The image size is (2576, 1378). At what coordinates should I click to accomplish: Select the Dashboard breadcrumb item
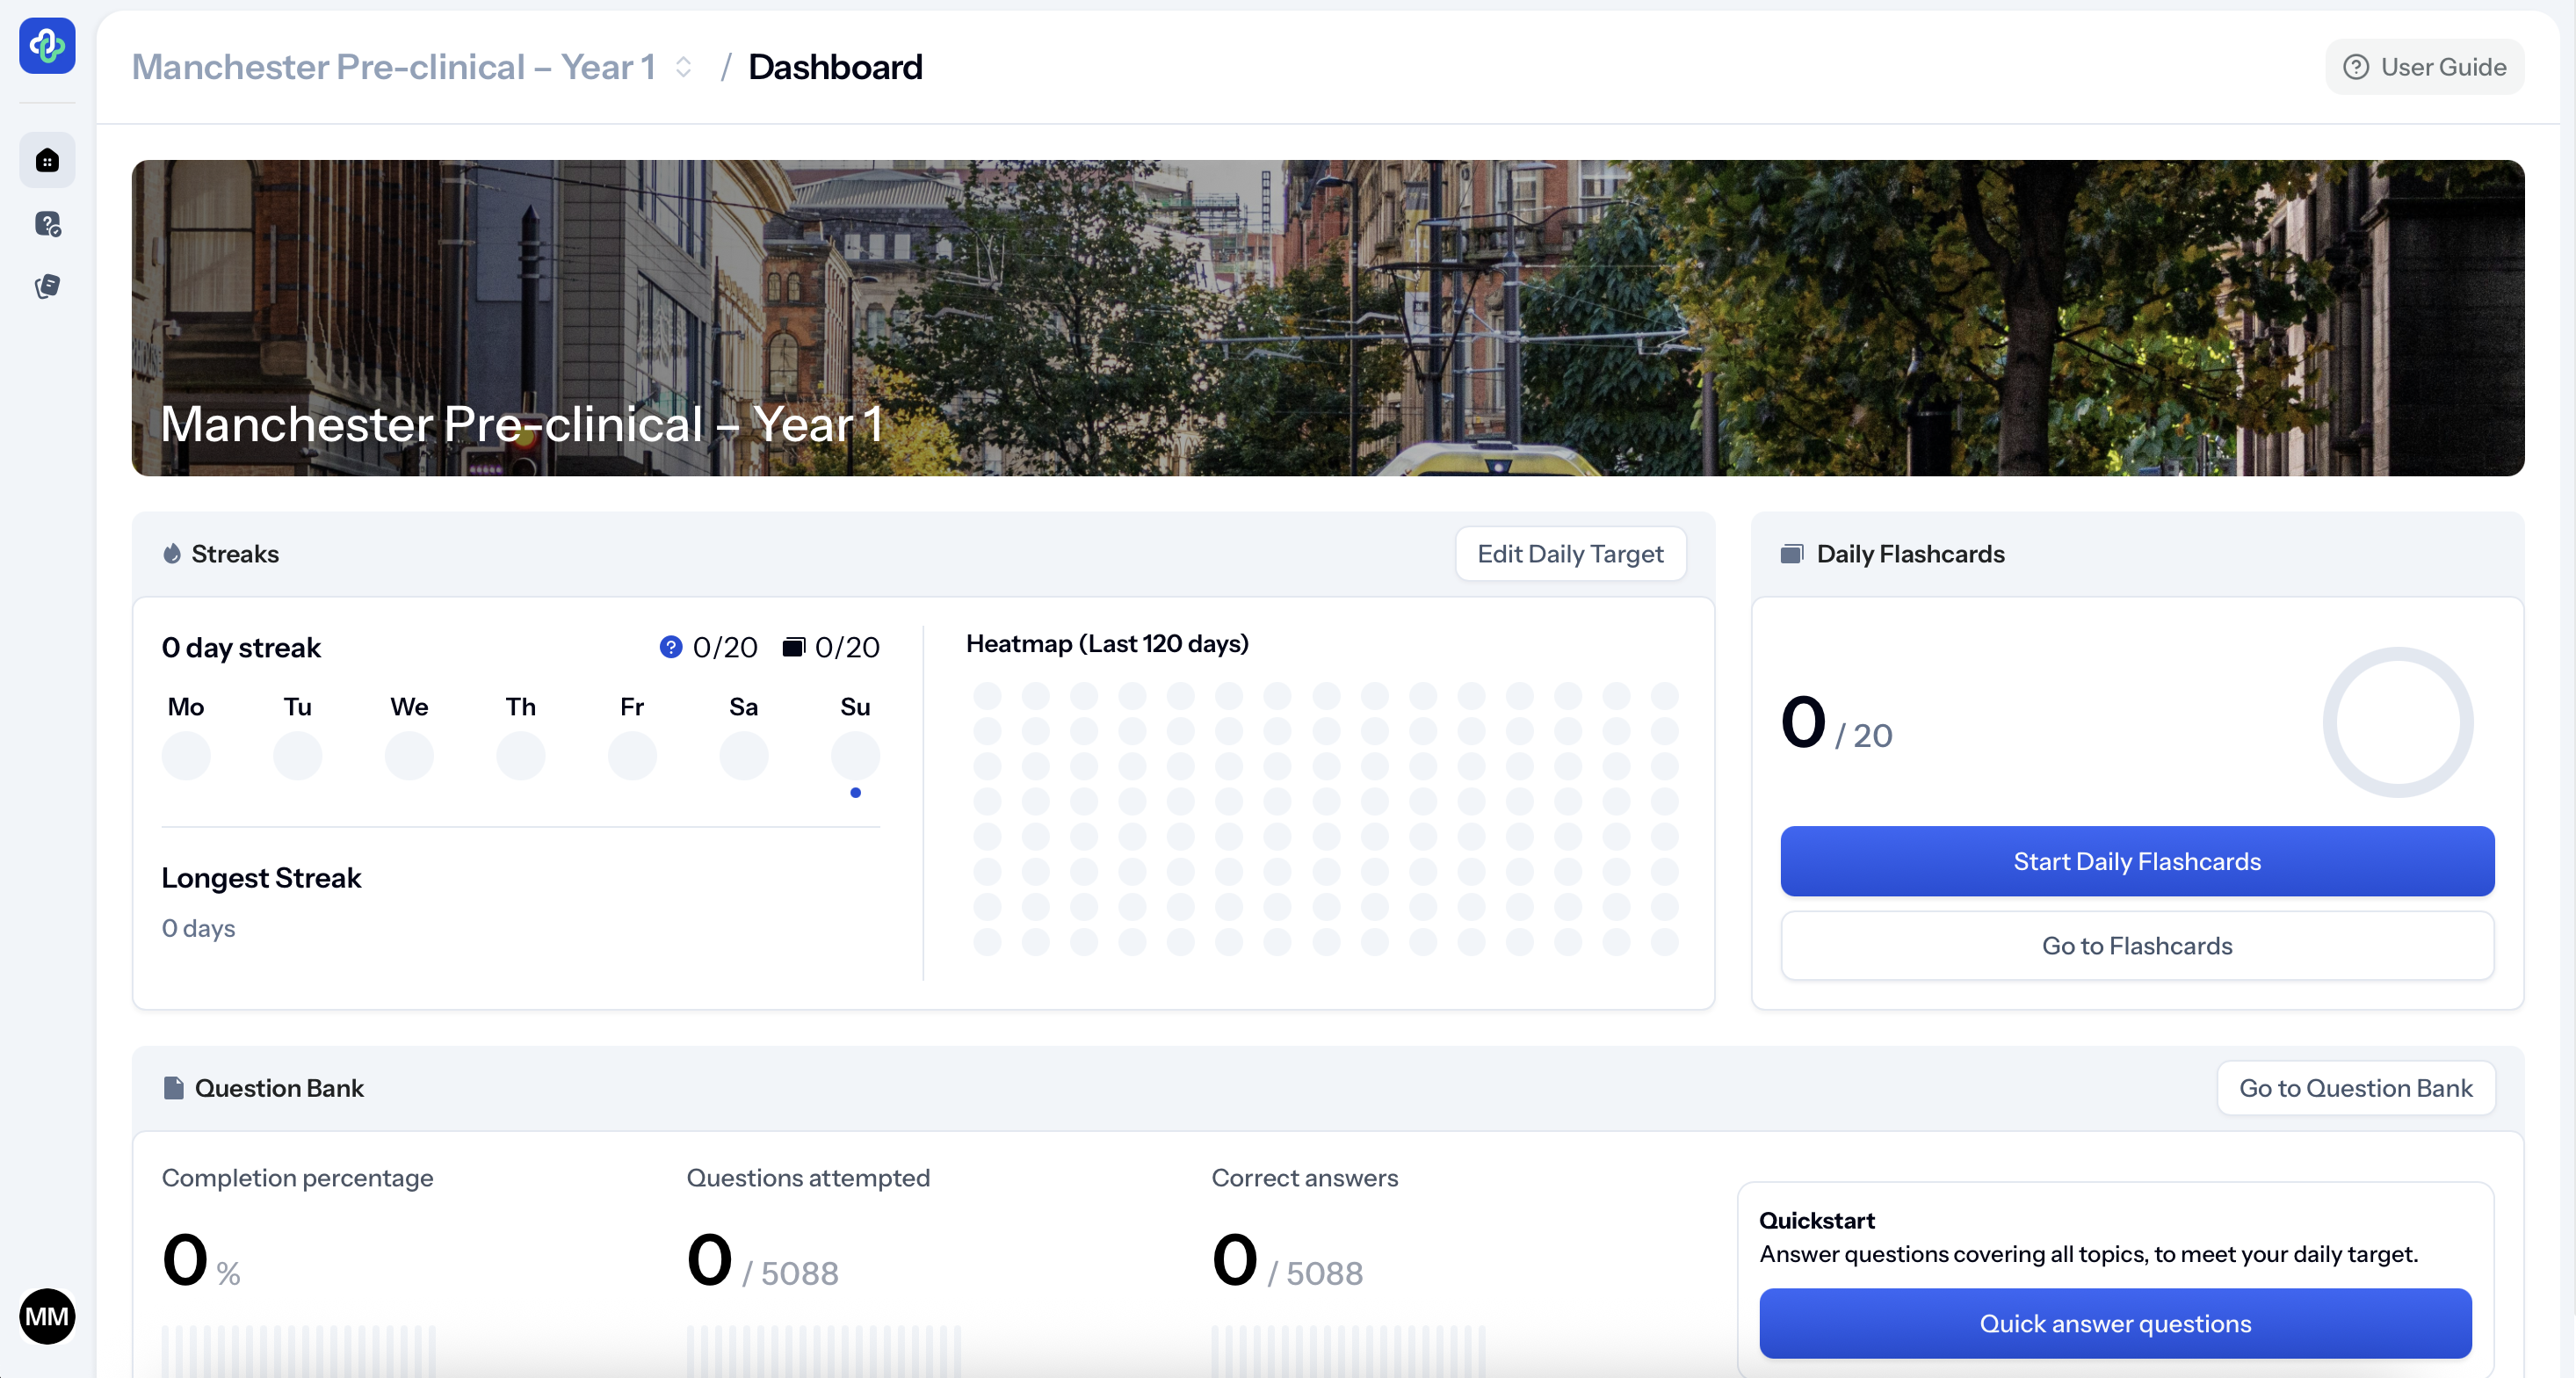coord(834,67)
